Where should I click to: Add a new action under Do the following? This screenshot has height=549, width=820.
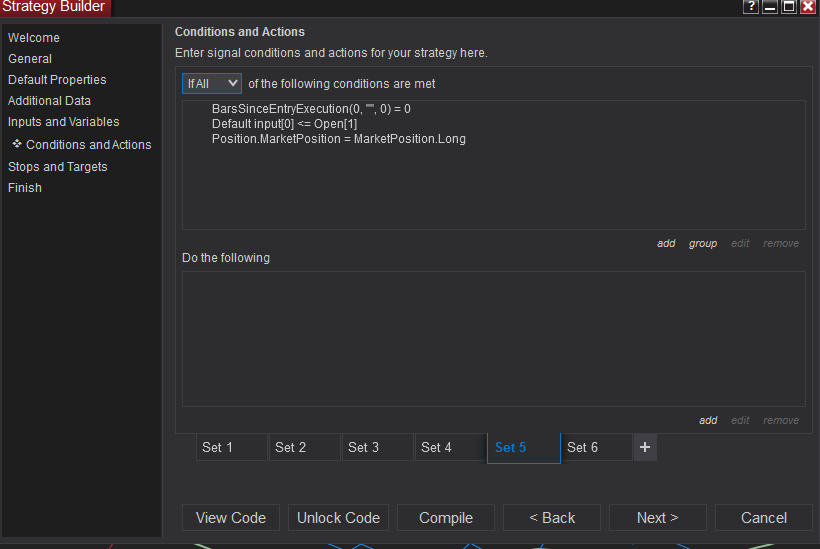tap(708, 420)
